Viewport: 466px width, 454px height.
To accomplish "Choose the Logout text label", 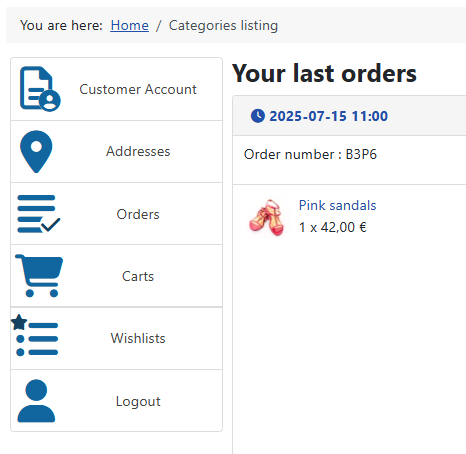I will 138,401.
